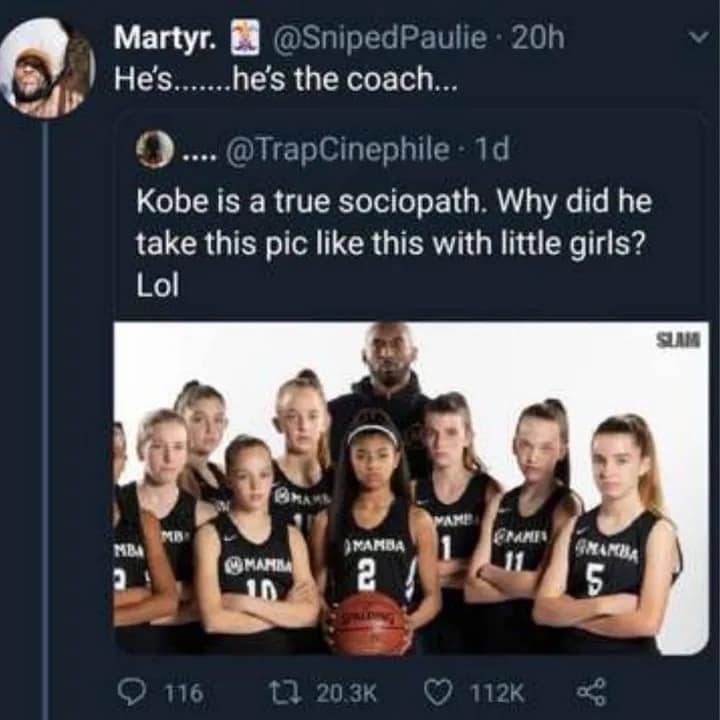Viewport: 720px width, 720px height.
Task: Visit the @SnipedPaulie handle
Action: (374, 39)
